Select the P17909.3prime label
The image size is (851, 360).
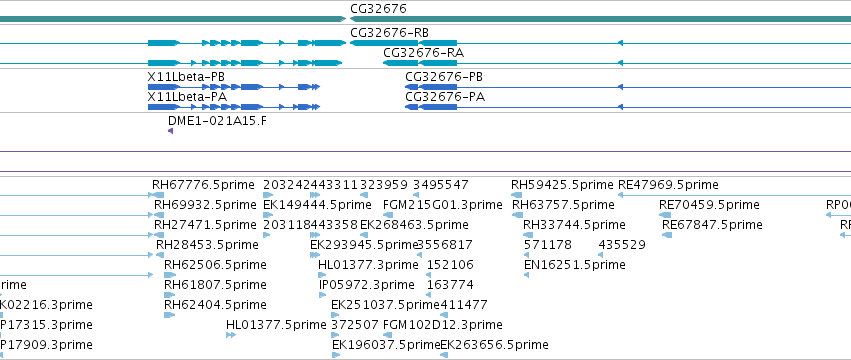point(46,345)
